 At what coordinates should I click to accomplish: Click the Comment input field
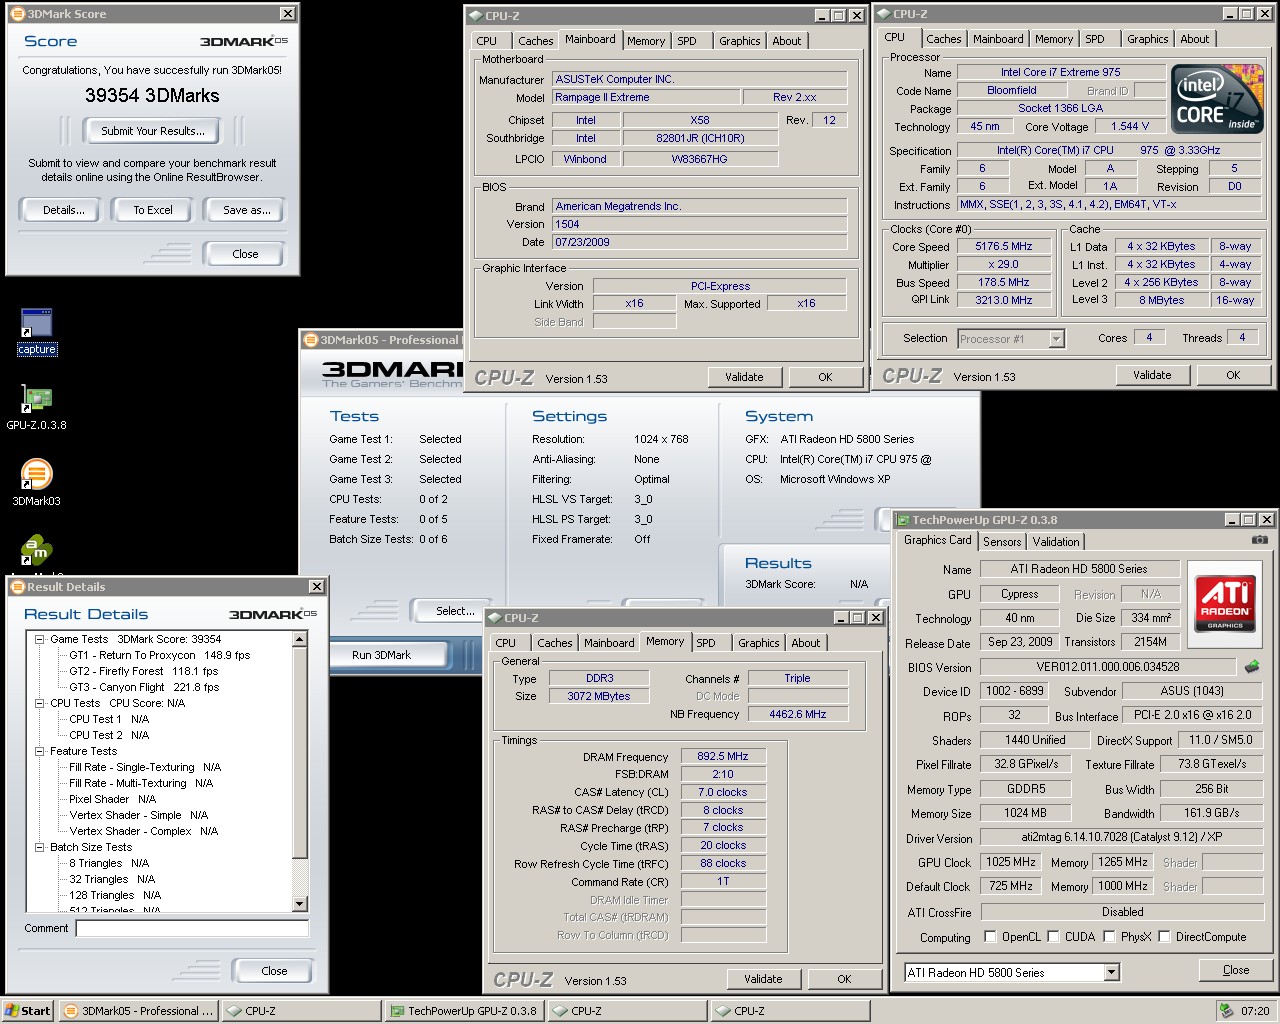pos(192,928)
